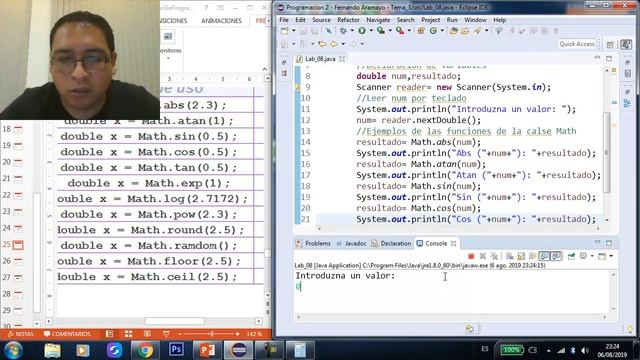Expand the Debug configurations dropdown arrow
The height and width of the screenshot is (360, 640).
pyautogui.click(x=351, y=31)
